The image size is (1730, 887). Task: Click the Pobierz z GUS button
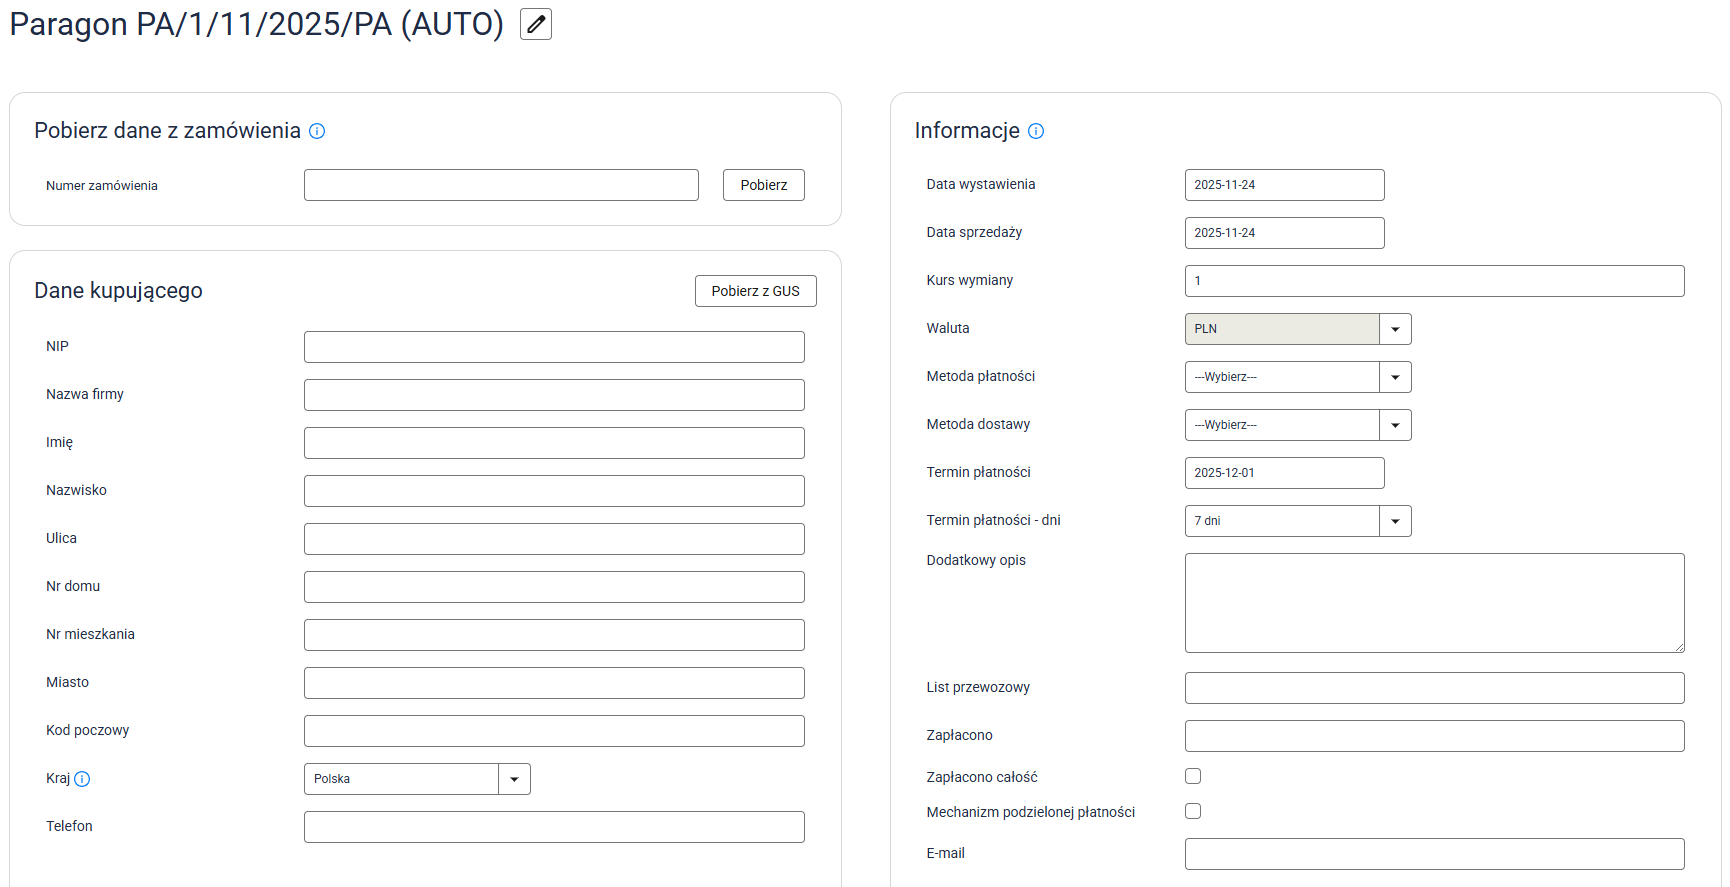pos(755,291)
